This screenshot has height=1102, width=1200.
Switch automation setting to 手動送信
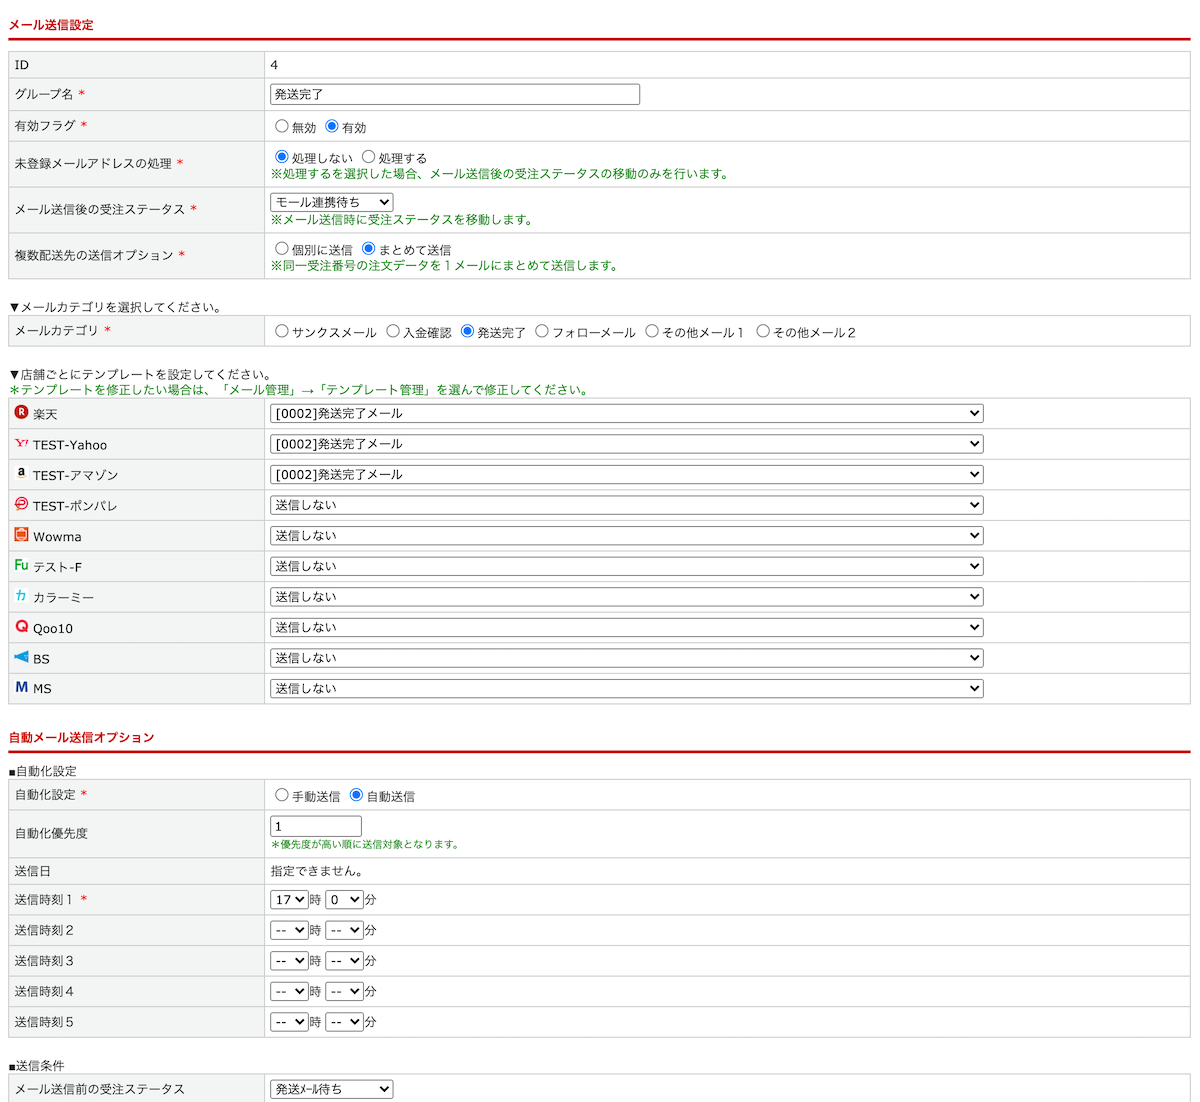[x=282, y=795]
